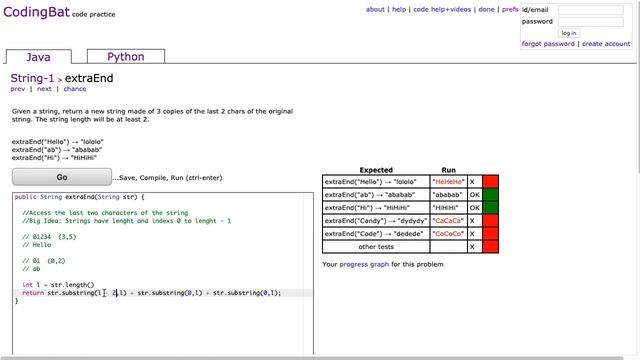Open the chance problem link

coord(75,89)
